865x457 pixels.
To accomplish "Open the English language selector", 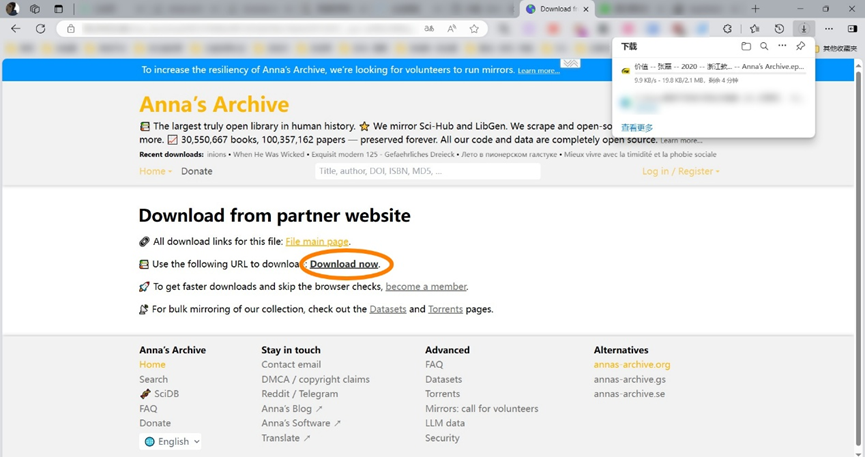I will (170, 442).
